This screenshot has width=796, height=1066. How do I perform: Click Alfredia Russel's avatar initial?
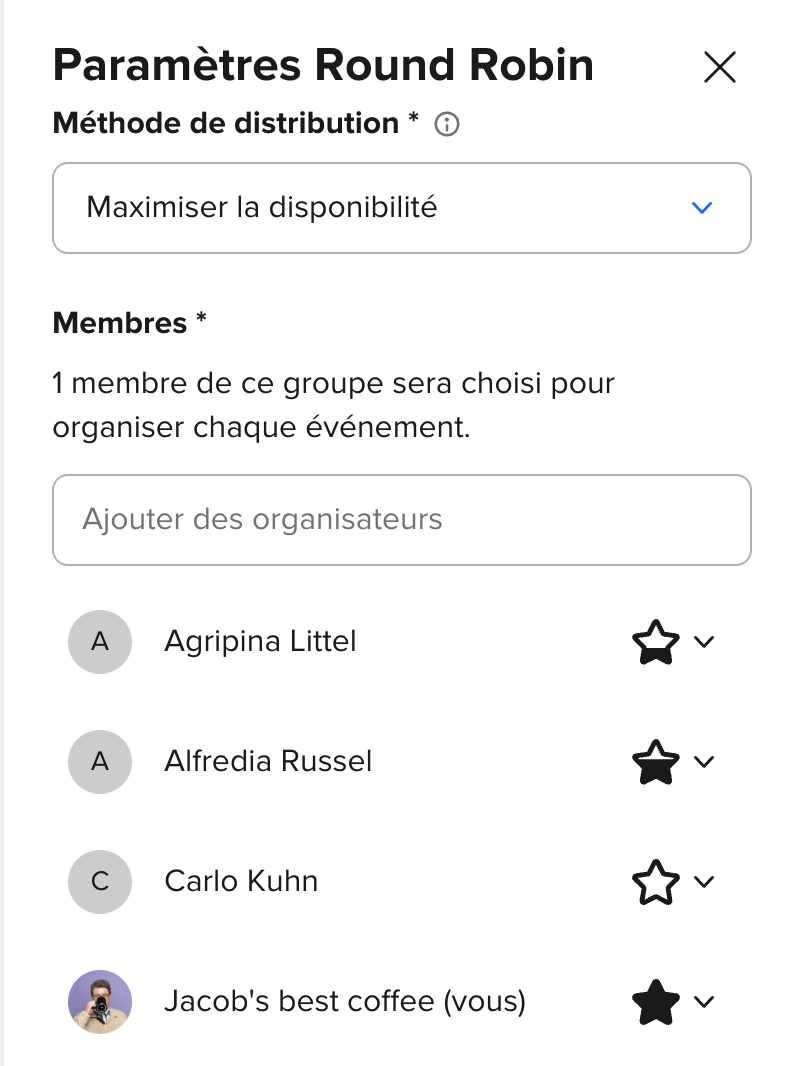click(100, 762)
